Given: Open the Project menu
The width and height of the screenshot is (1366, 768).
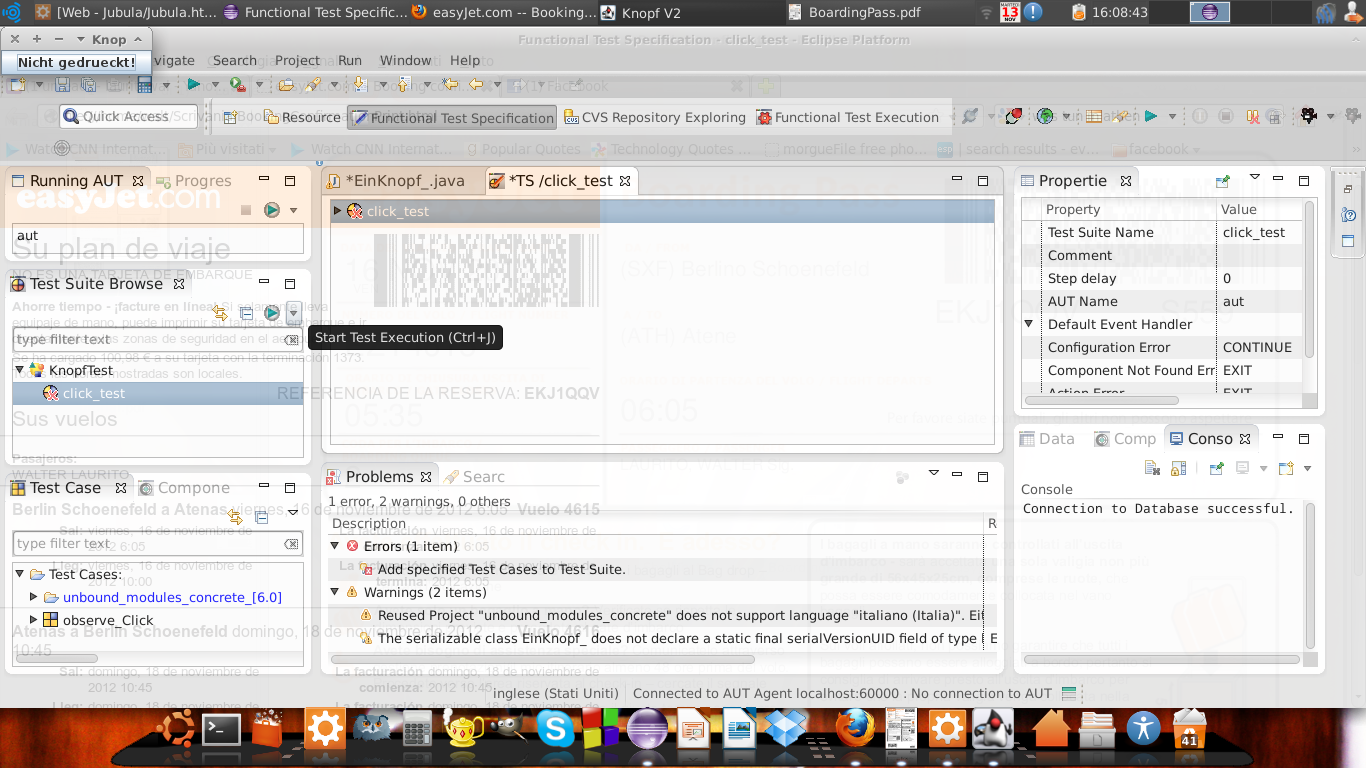Looking at the screenshot, I should click(297, 60).
